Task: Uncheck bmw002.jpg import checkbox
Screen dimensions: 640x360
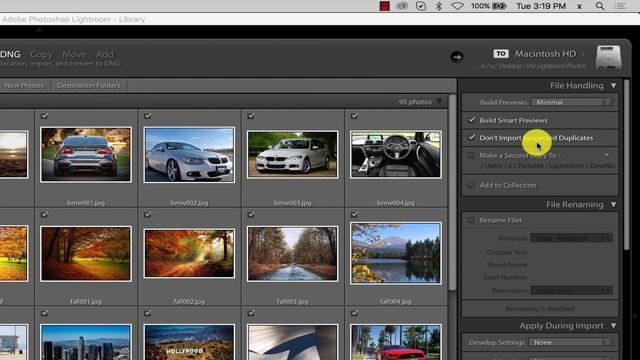Action: pos(148,116)
